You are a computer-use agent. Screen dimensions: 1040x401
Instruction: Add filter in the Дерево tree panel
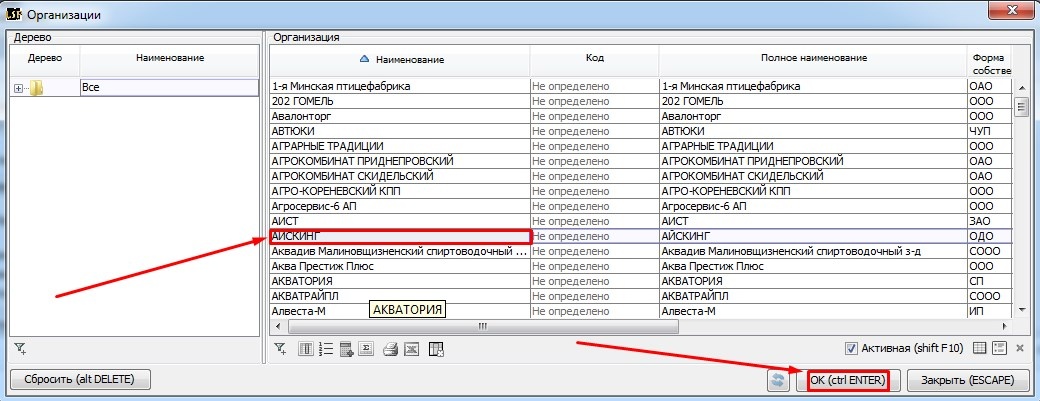(x=19, y=348)
